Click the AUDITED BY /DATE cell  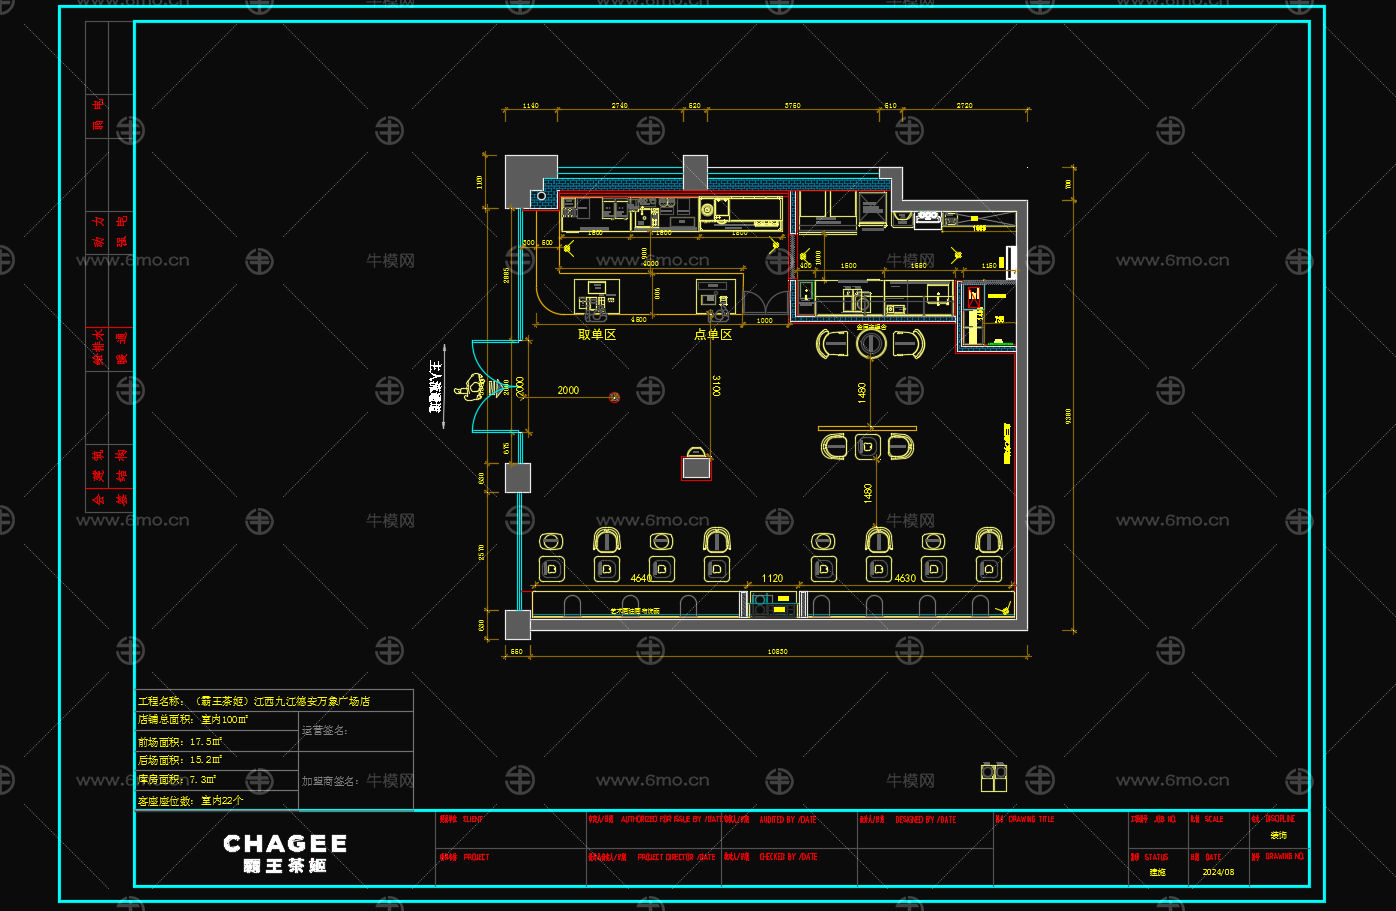pyautogui.click(x=790, y=830)
